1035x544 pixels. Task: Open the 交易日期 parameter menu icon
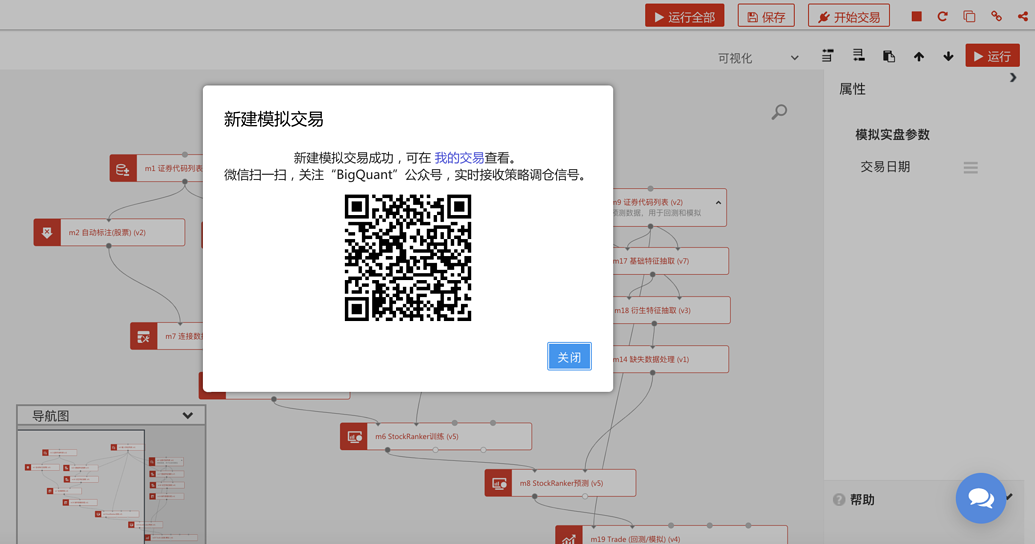coord(970,168)
